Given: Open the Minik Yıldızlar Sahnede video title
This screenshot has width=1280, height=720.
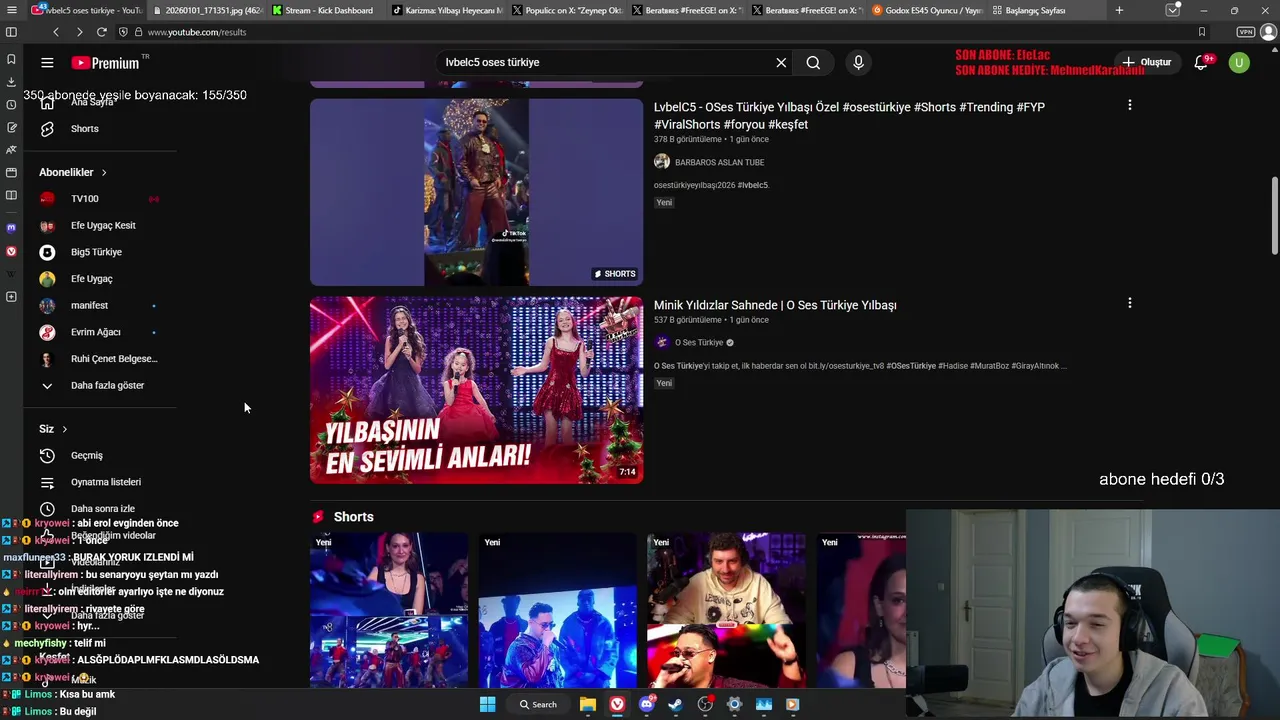Looking at the screenshot, I should 775,305.
